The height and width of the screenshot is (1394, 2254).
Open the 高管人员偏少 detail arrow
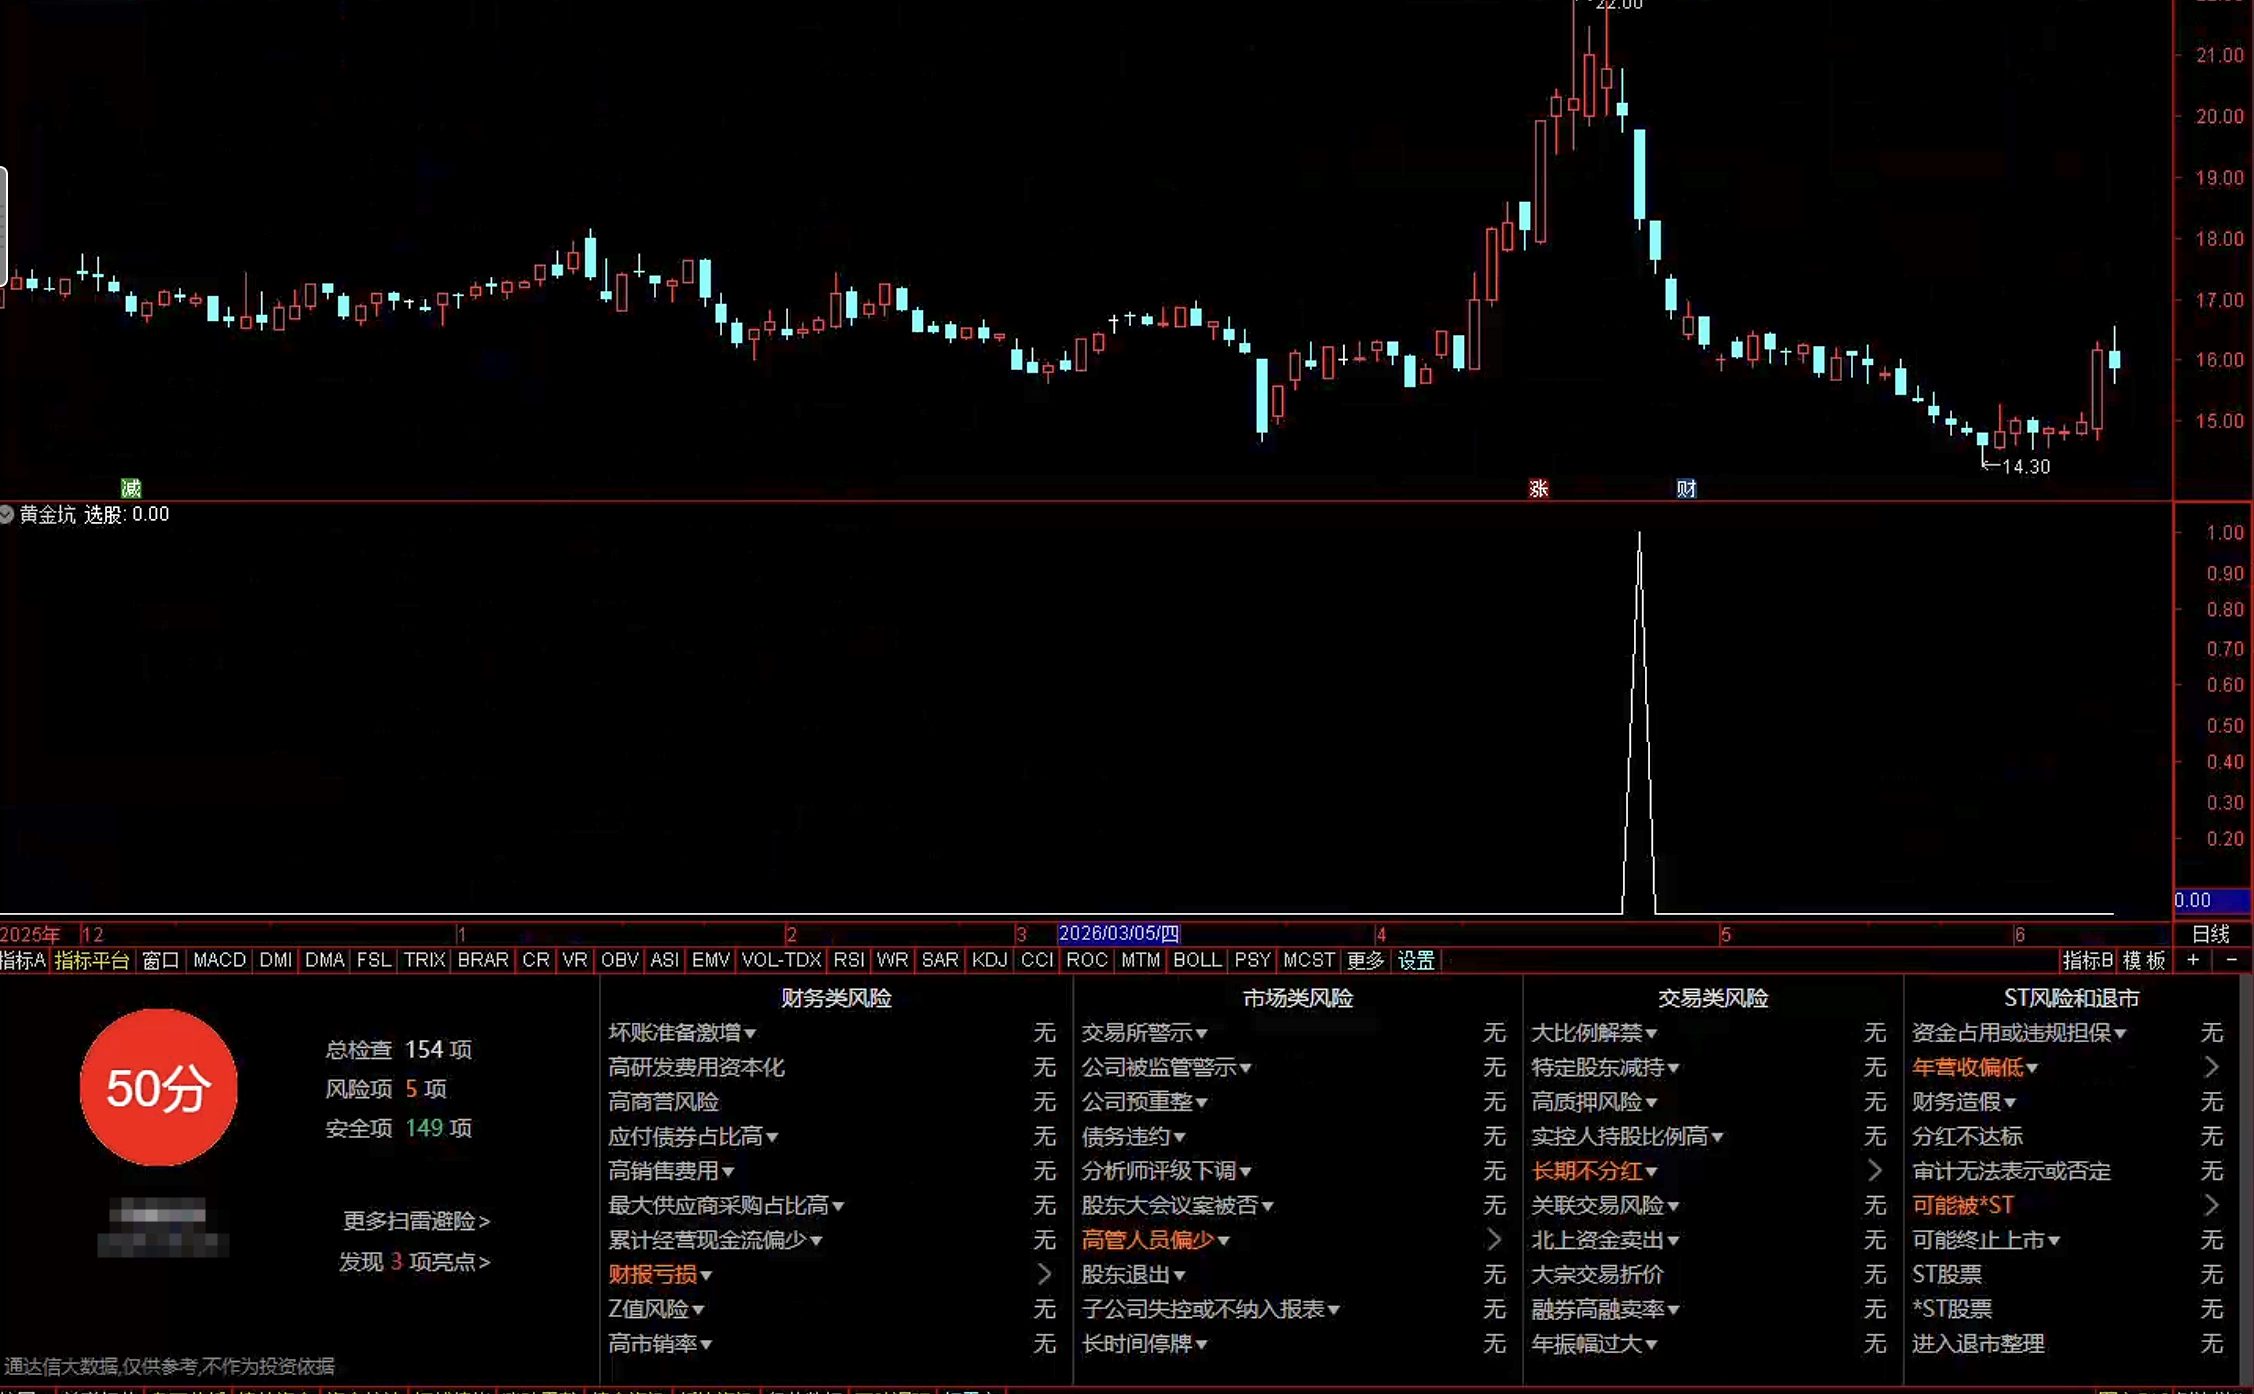1494,1239
